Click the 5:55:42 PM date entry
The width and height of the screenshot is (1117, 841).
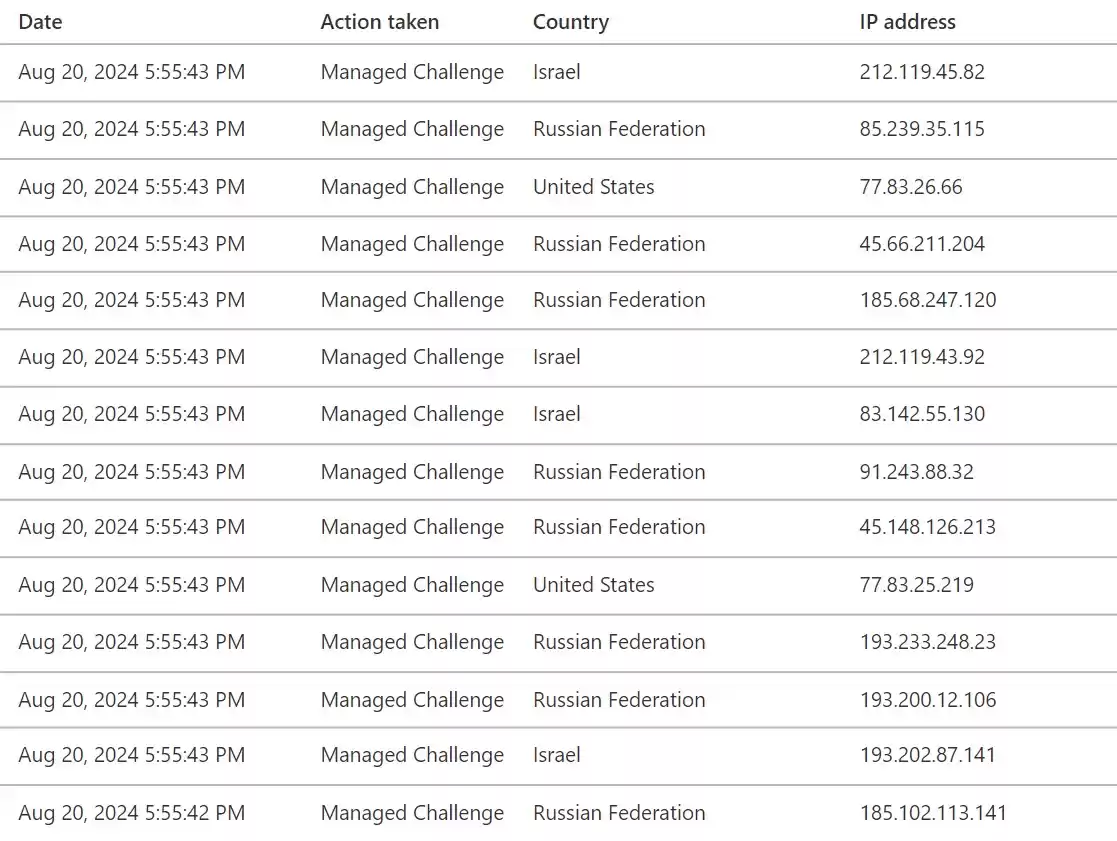pos(131,813)
